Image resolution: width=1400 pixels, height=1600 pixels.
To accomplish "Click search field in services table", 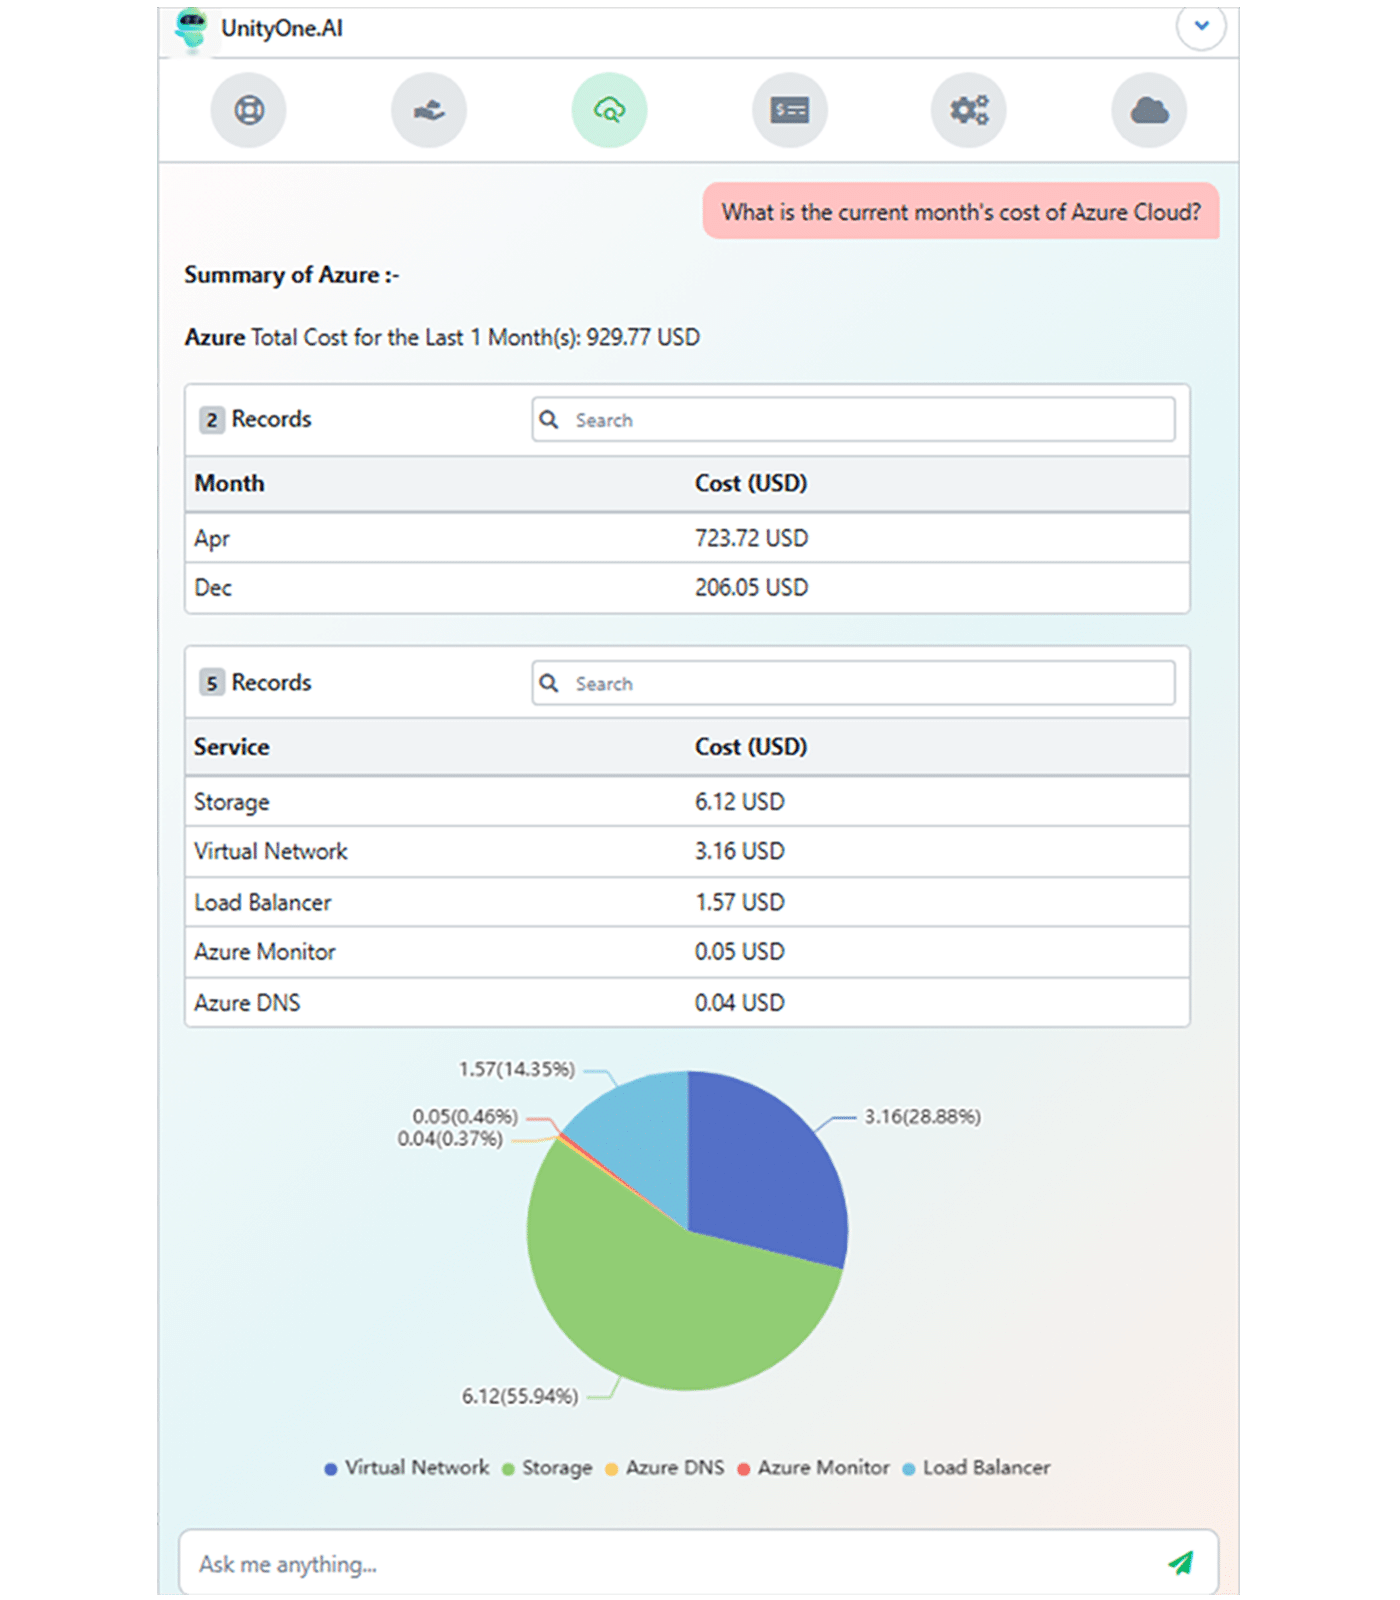I will [853, 684].
